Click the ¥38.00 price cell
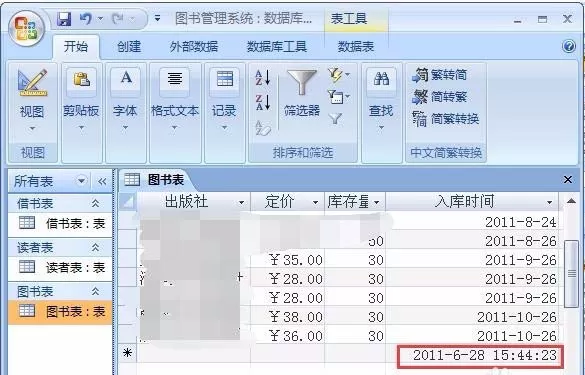The image size is (585, 375). (x=287, y=317)
